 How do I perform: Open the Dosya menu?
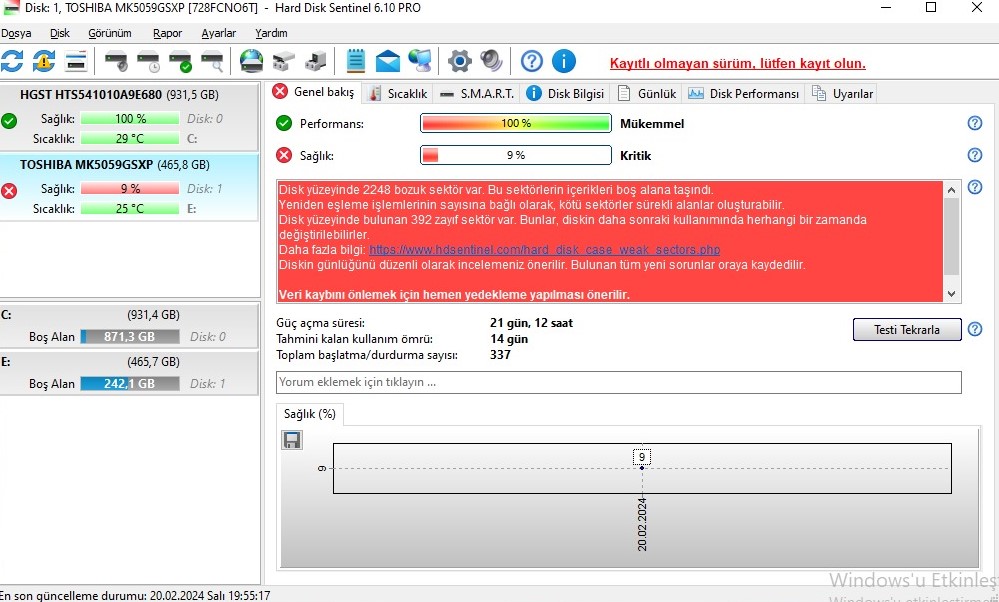pyautogui.click(x=16, y=33)
